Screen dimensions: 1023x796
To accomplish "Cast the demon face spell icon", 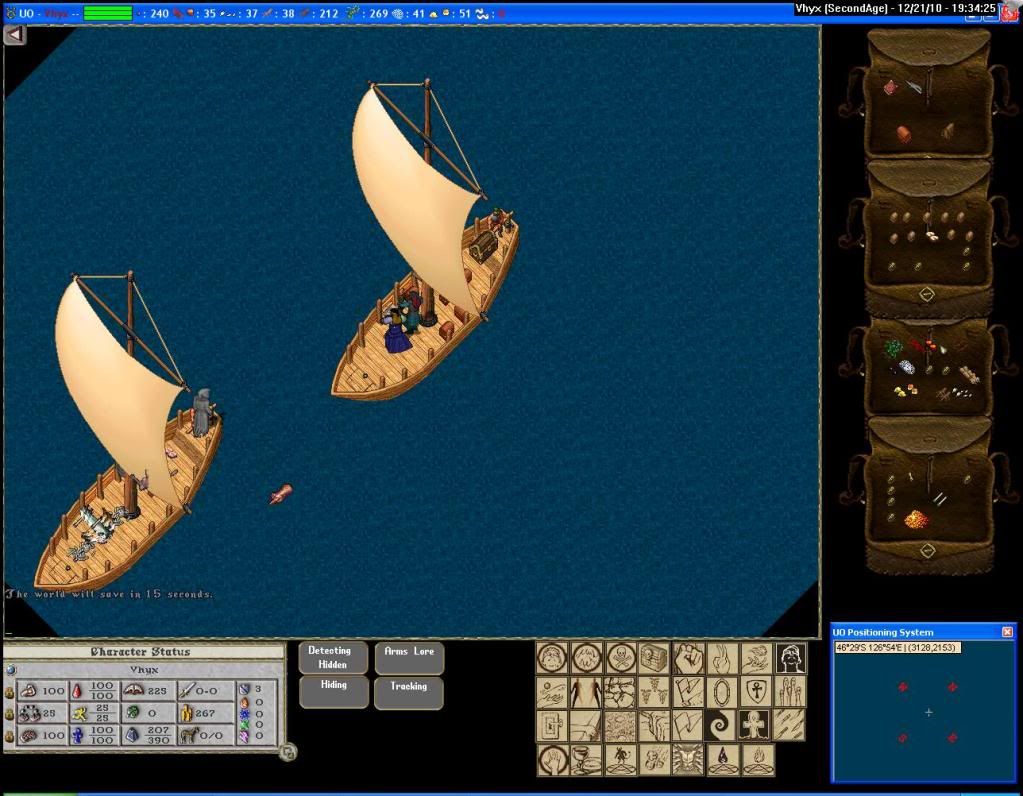I will 688,760.
